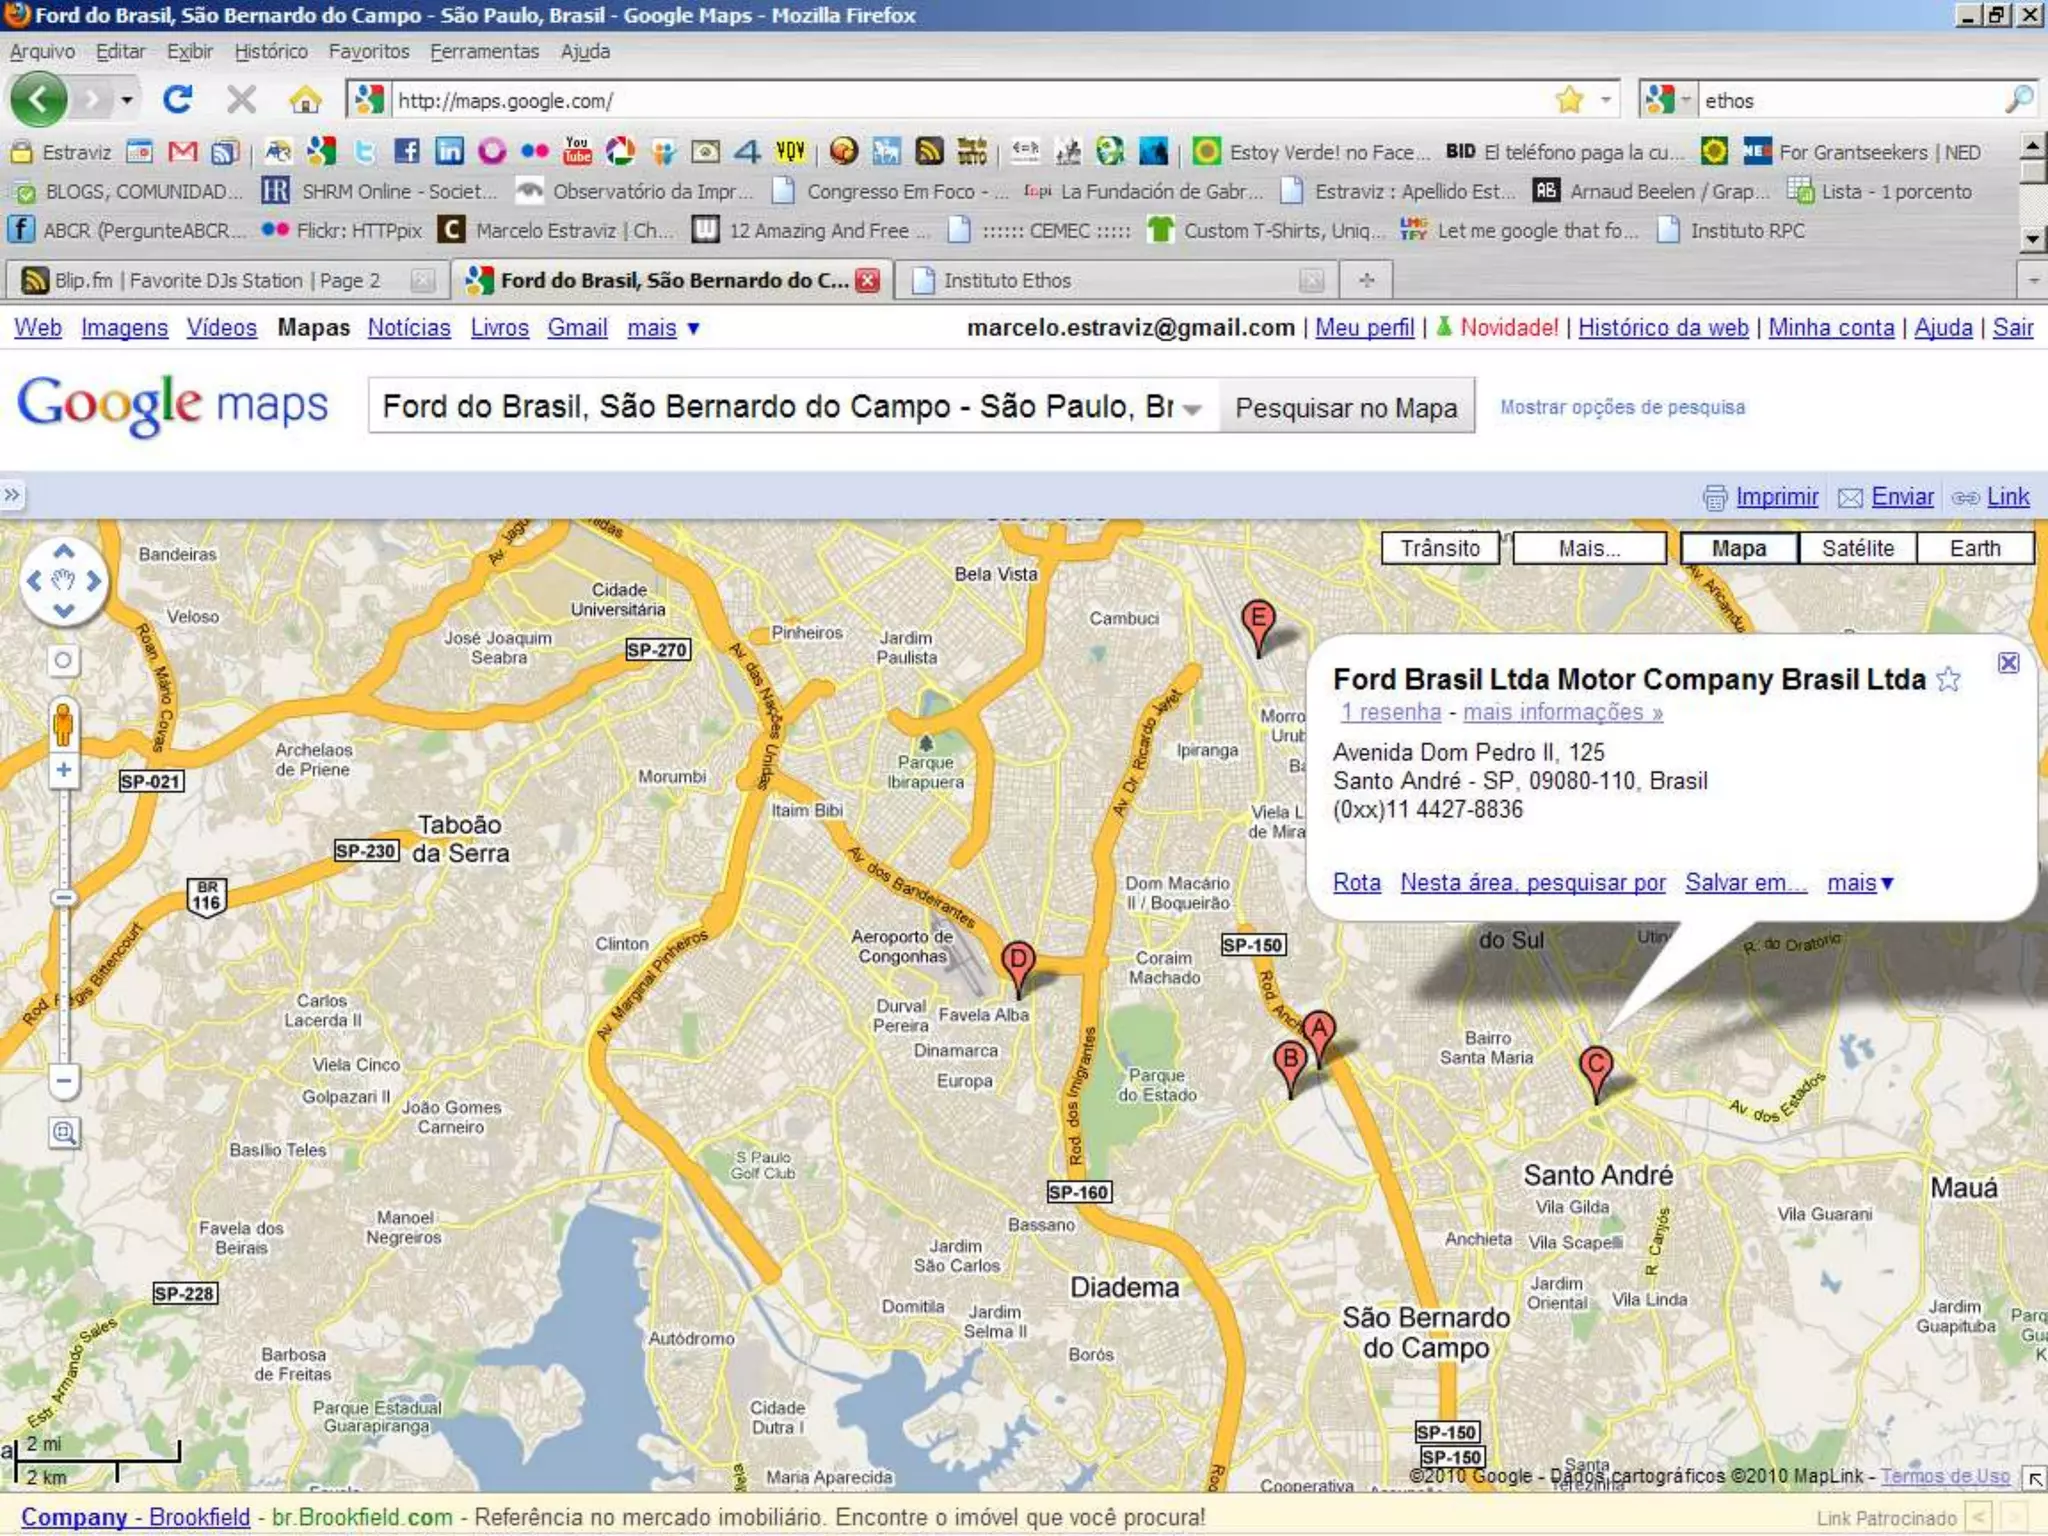Click the Firefox reload button
This screenshot has height=1536, width=2048.
(x=178, y=100)
